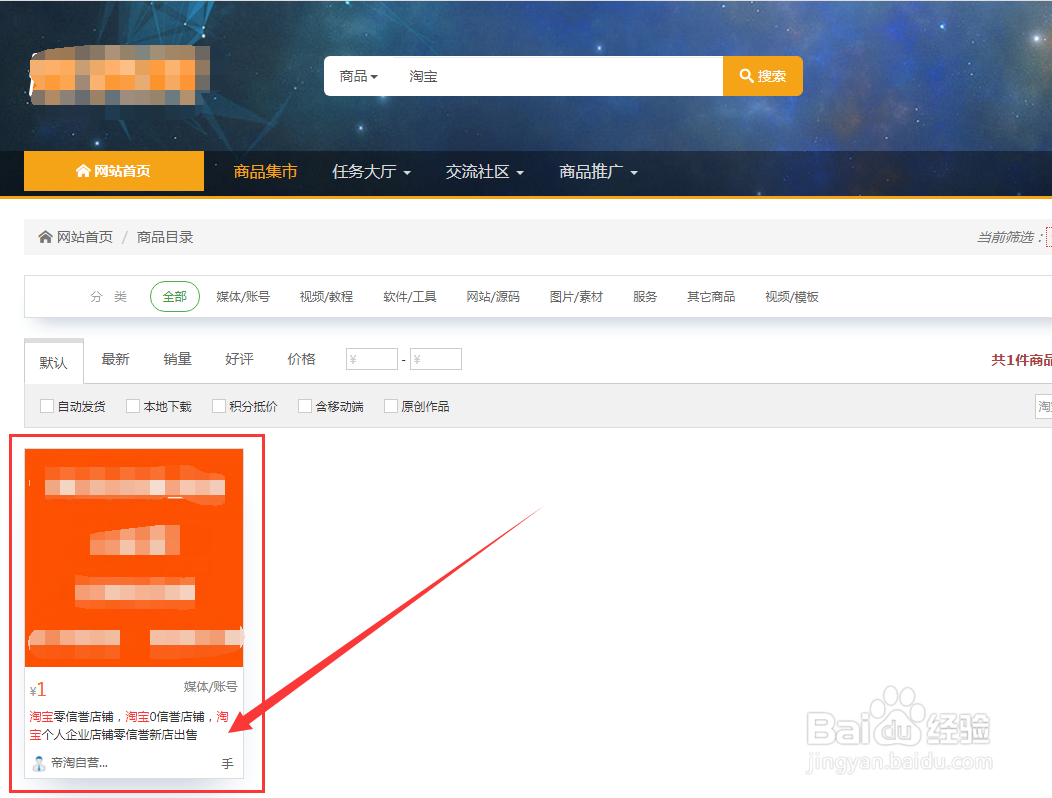This screenshot has height=798, width=1052.
Task: Sort by 销量 tab
Action: pyautogui.click(x=177, y=359)
